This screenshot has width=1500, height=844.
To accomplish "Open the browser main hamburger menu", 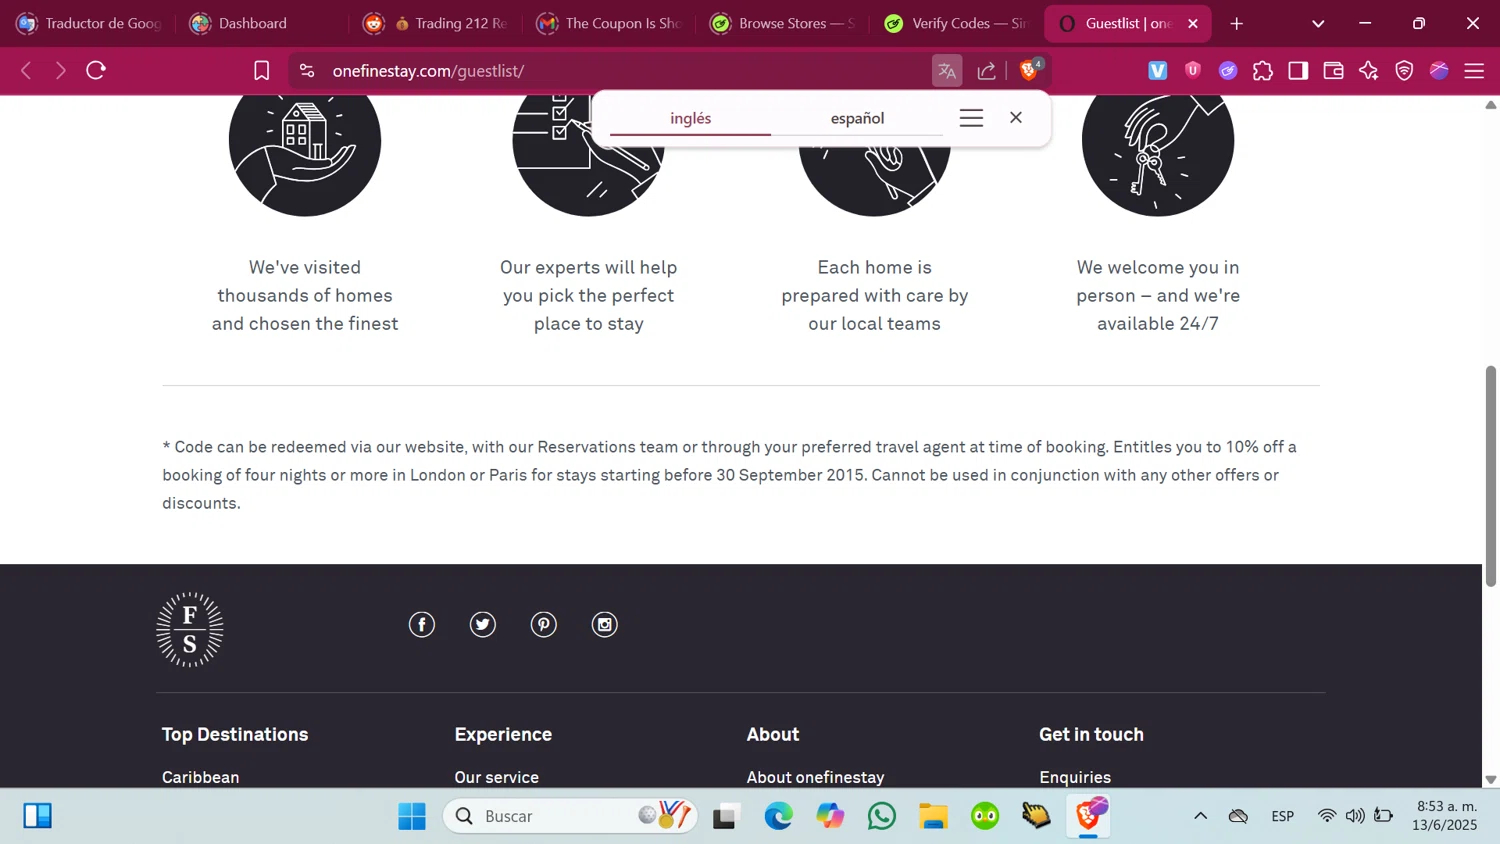I will 1474,71.
